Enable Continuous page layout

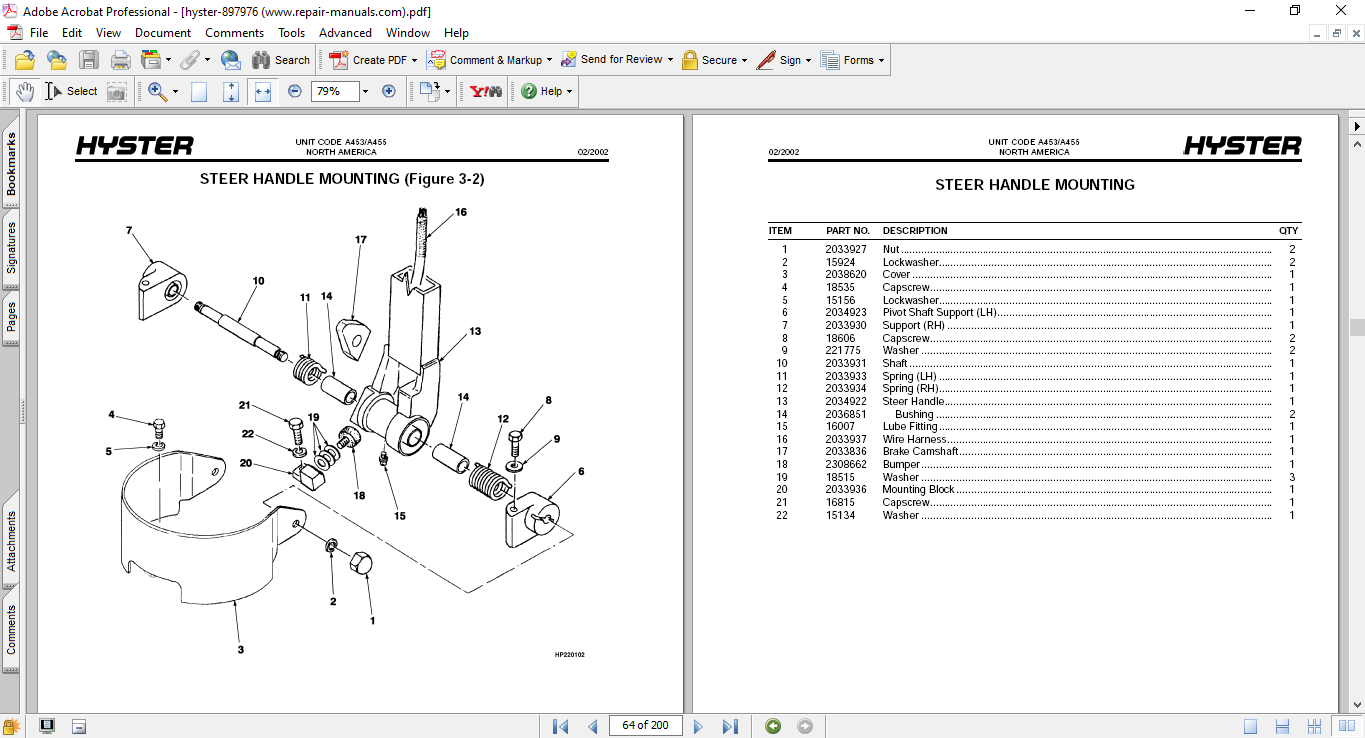click(1282, 726)
